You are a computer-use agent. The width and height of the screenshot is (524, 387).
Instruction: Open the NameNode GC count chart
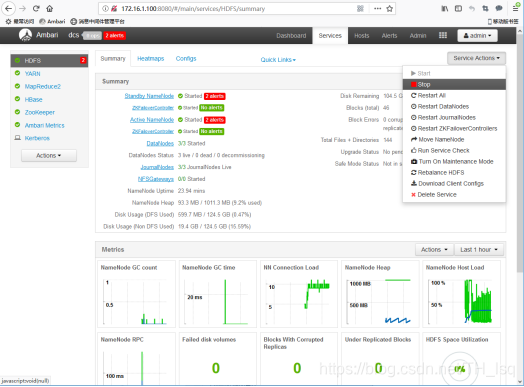[136, 294]
